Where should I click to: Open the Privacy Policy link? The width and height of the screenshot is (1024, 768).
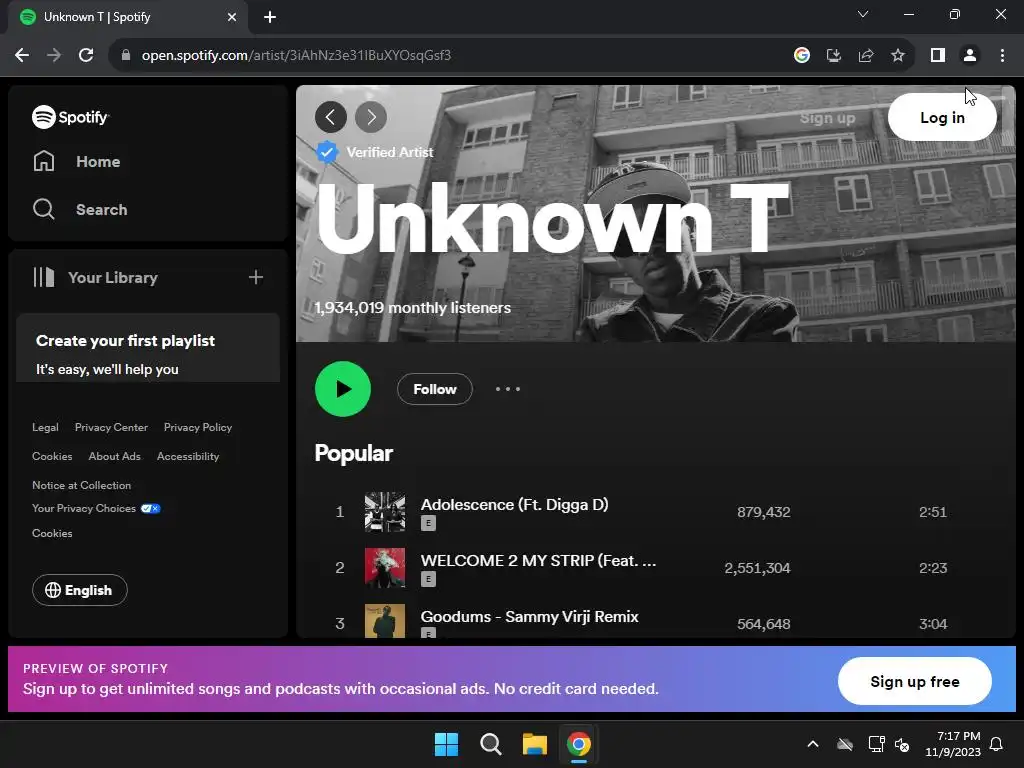click(198, 427)
